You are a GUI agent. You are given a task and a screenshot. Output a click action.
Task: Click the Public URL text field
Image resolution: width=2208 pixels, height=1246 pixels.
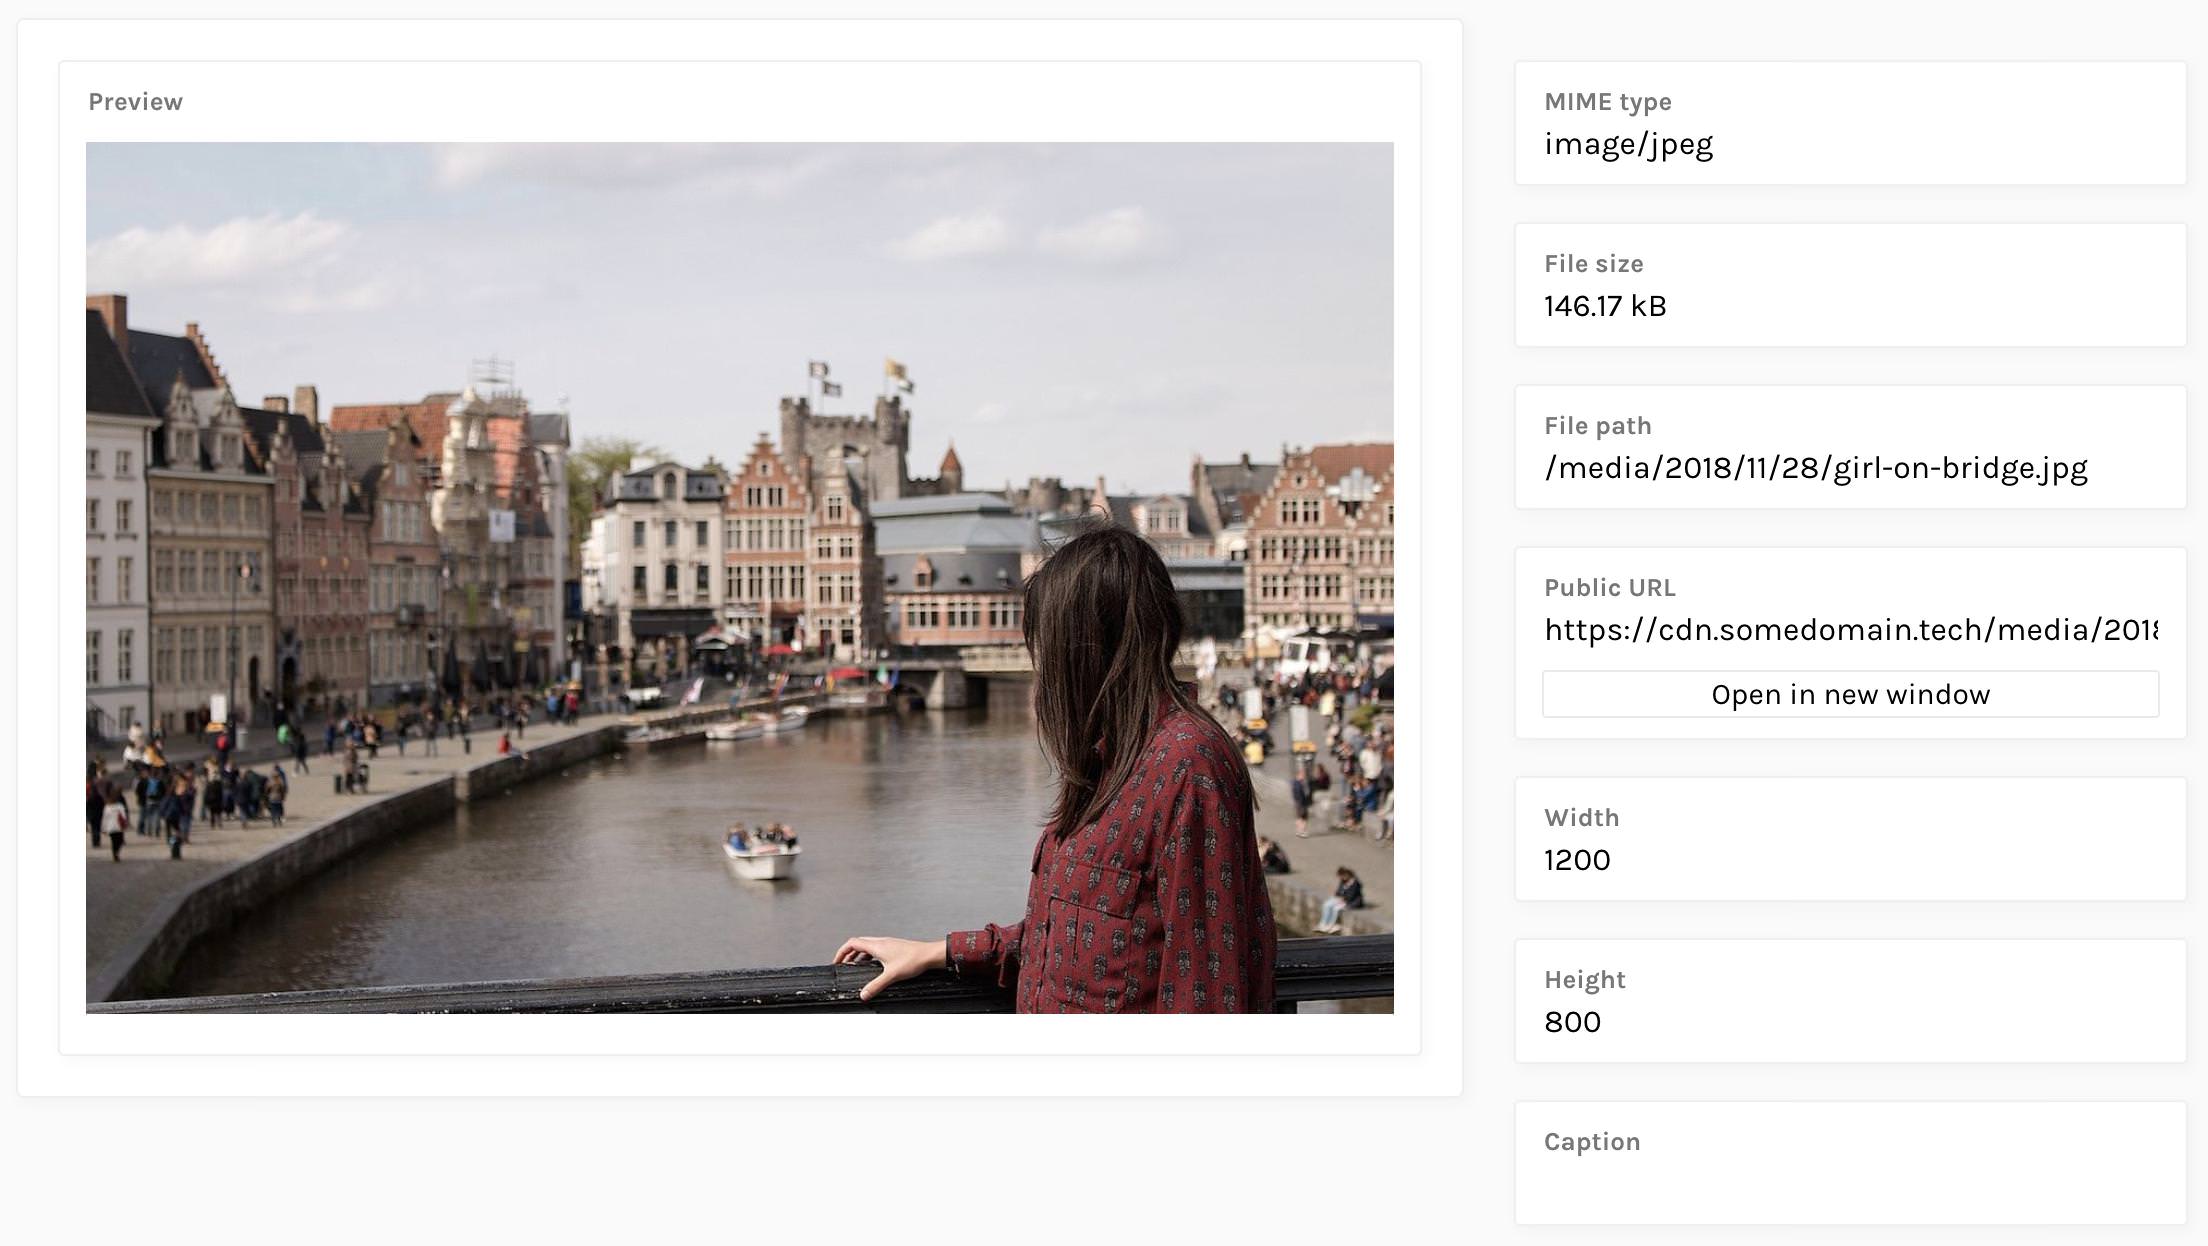1850,630
